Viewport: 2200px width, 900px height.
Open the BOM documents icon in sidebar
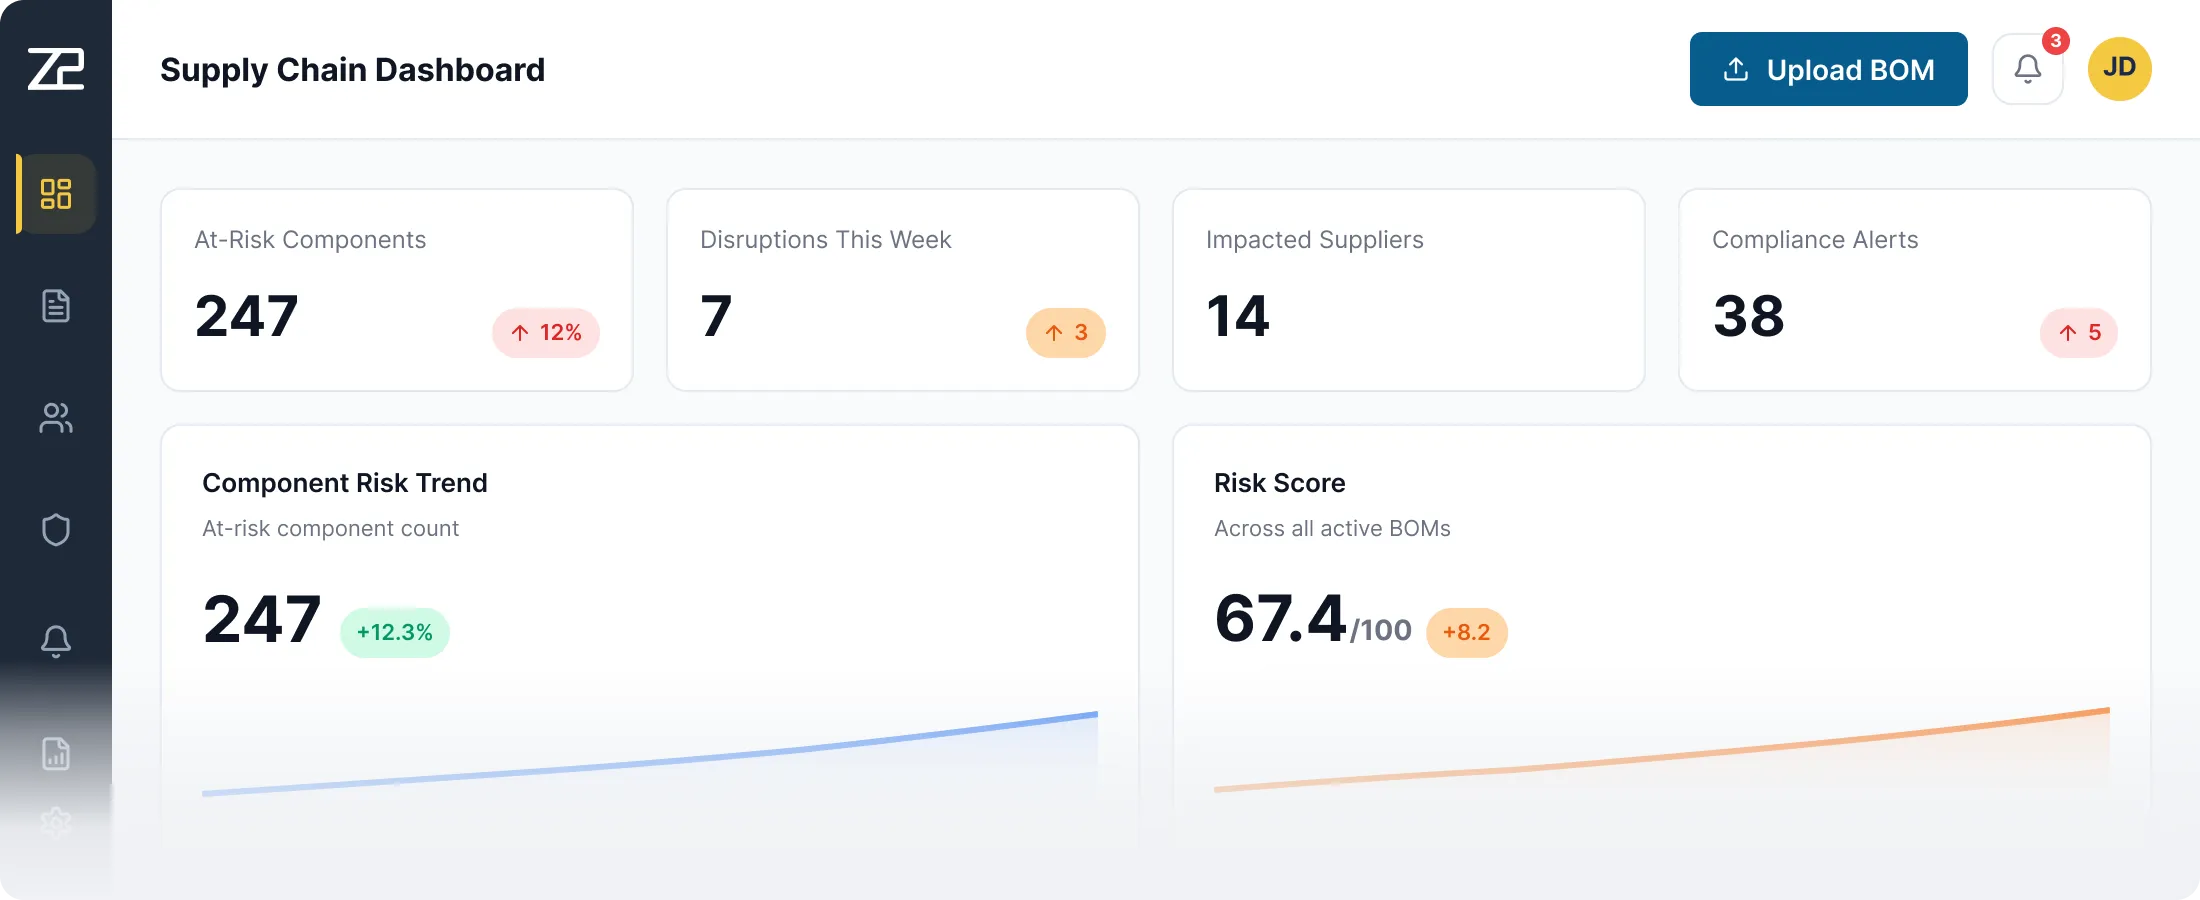pos(56,306)
